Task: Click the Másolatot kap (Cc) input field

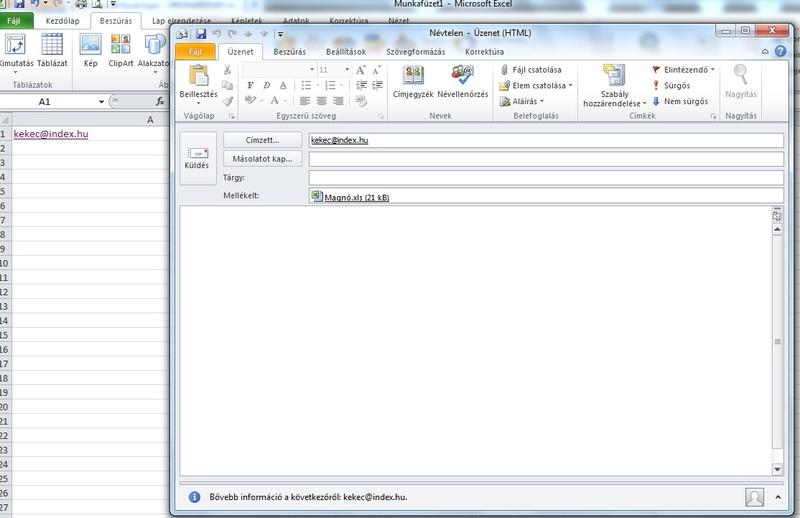Action: 546,159
